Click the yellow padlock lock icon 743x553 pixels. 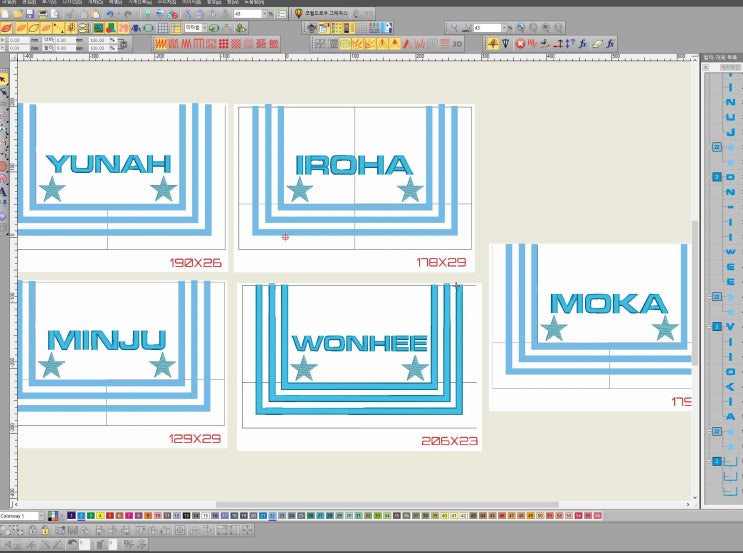point(45,530)
